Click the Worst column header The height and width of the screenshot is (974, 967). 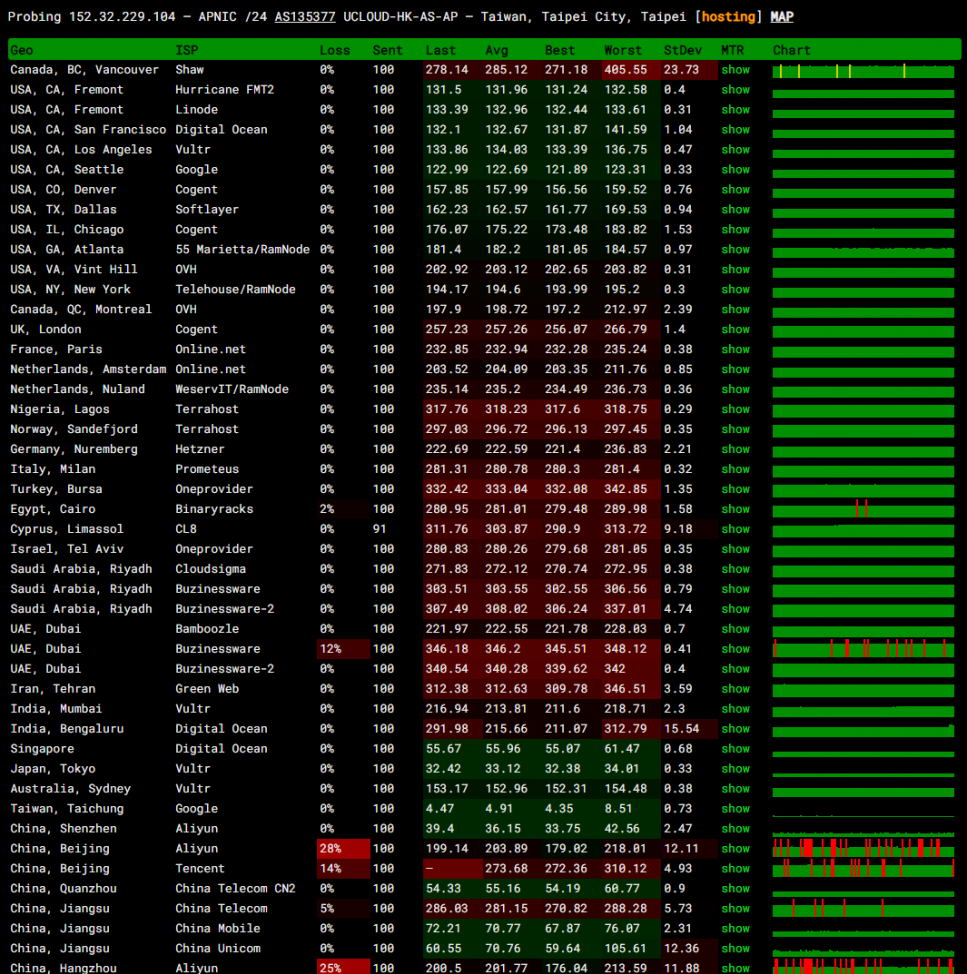pyautogui.click(x=623, y=50)
